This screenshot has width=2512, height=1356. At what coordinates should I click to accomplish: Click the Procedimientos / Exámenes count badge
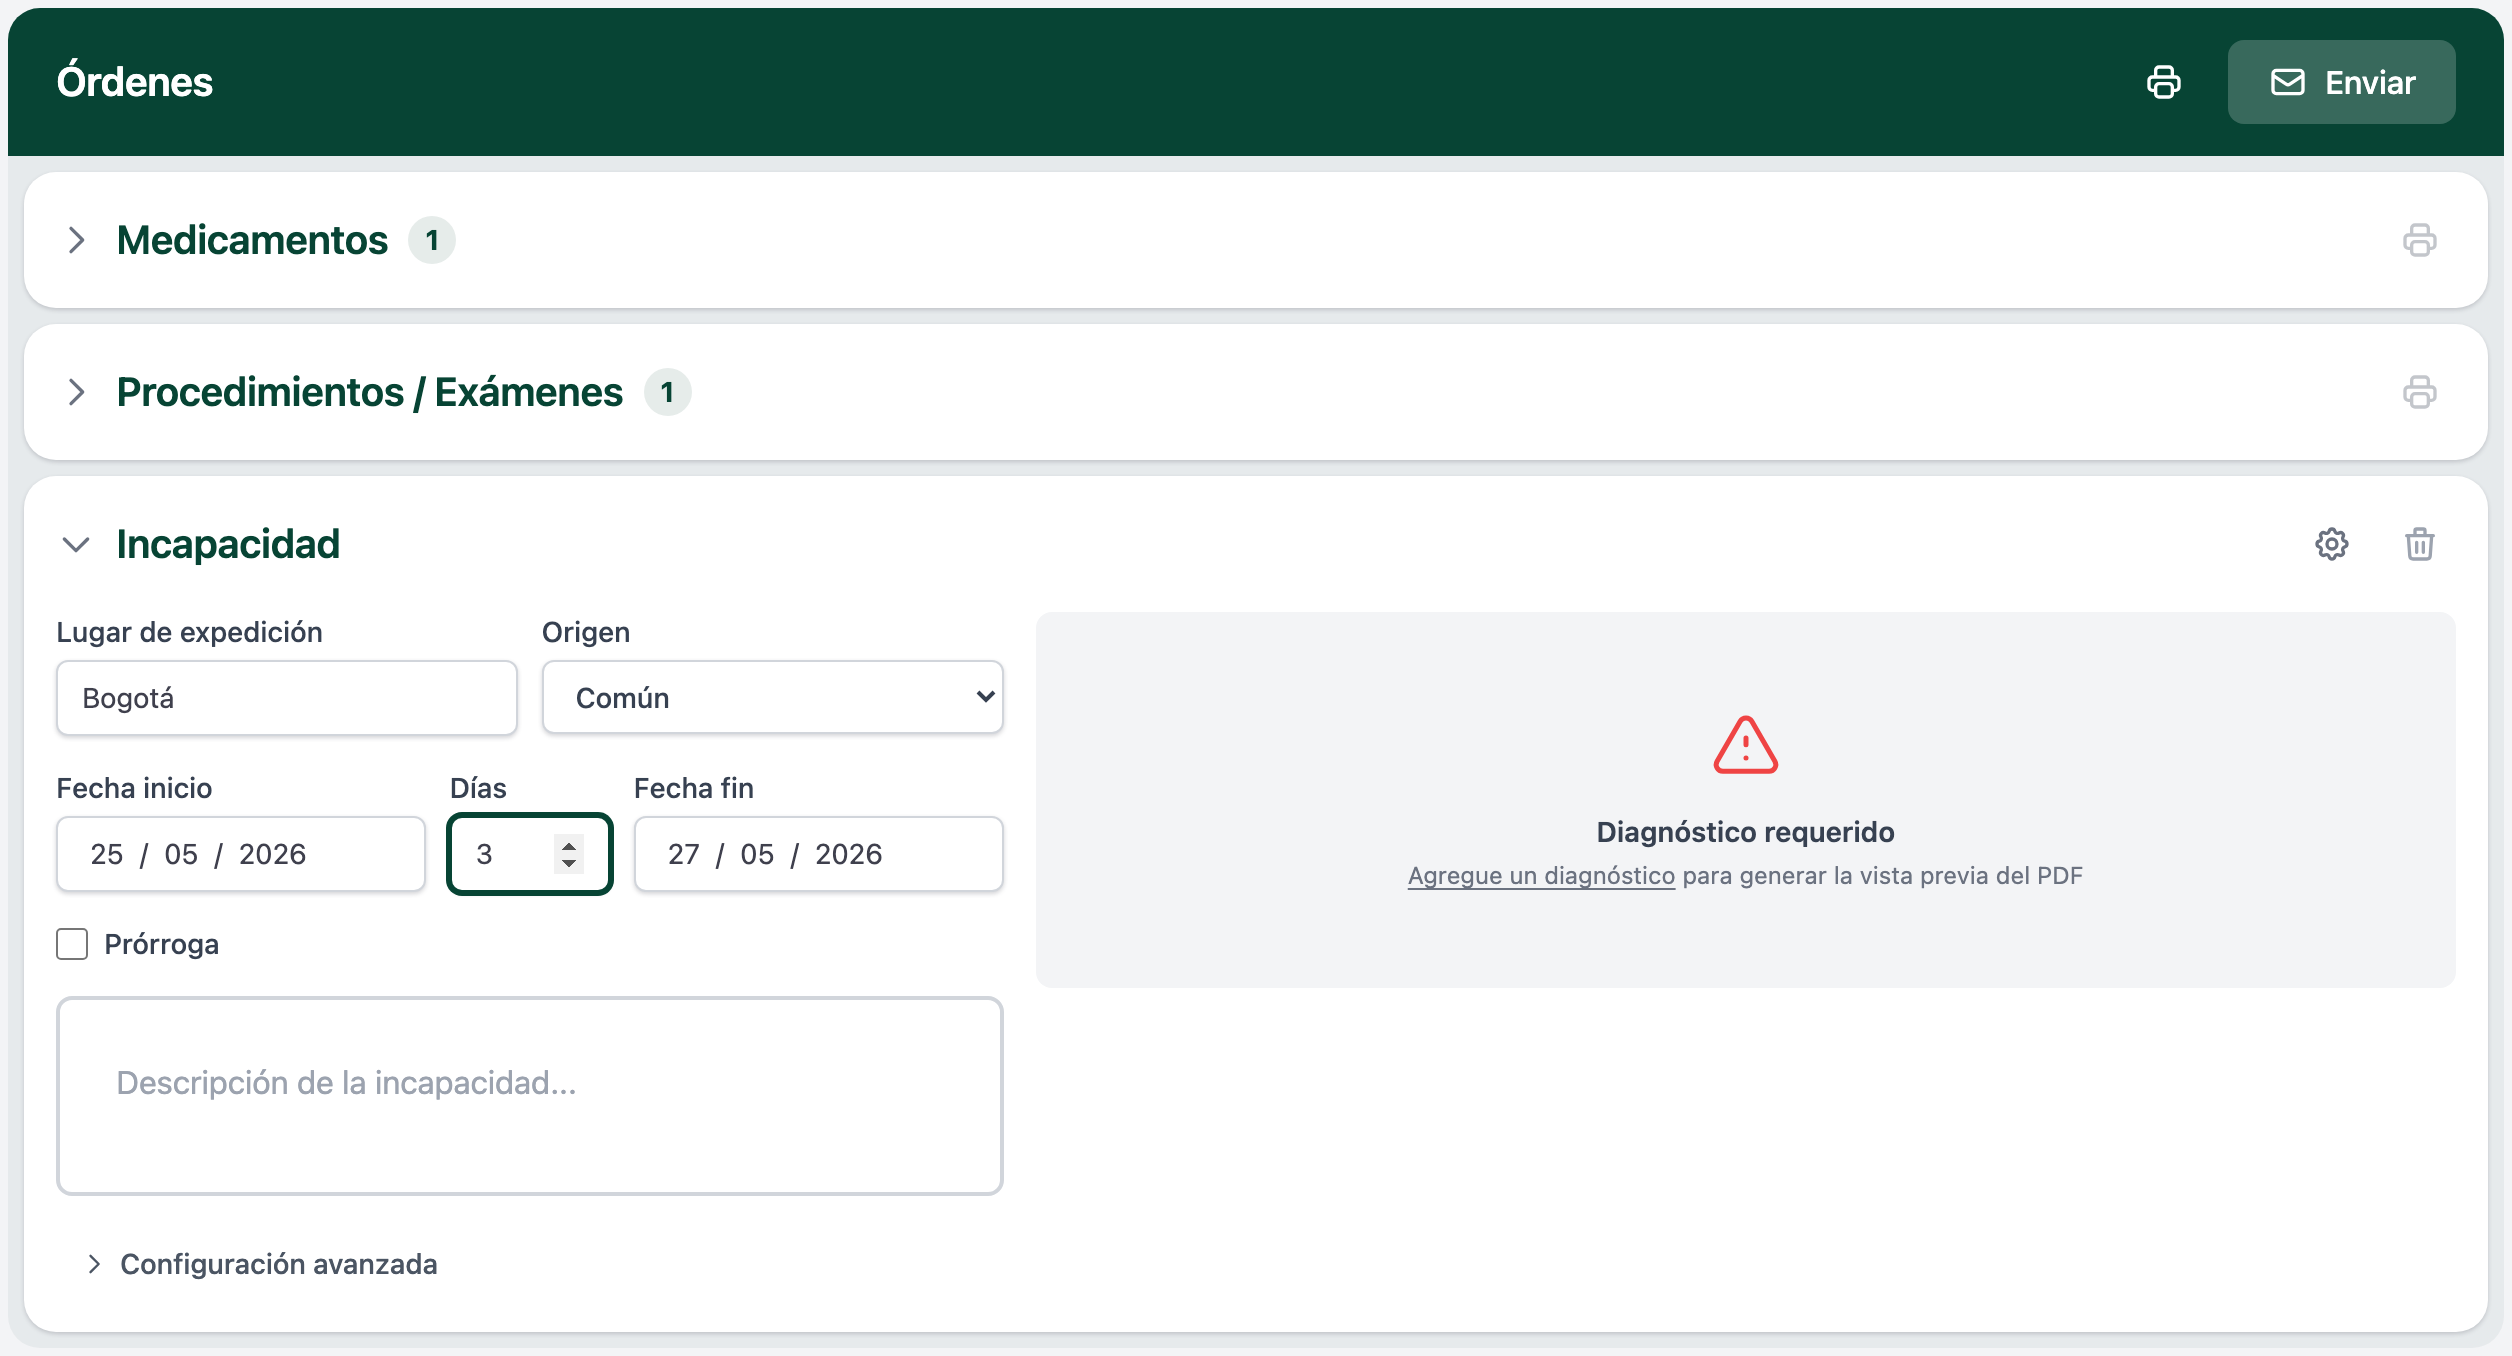point(667,392)
